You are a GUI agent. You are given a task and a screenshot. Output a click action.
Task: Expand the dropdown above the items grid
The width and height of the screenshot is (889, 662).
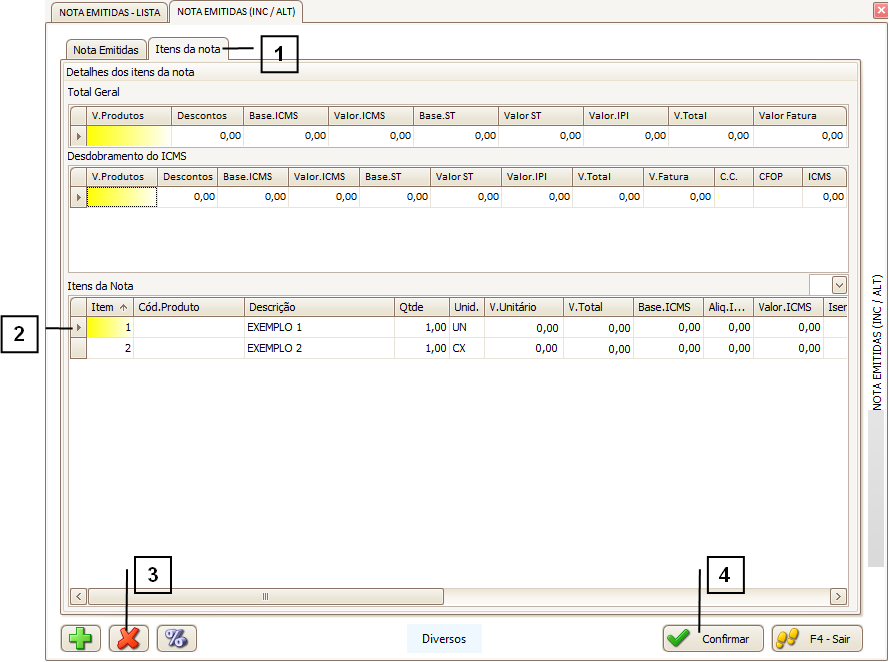(838, 286)
